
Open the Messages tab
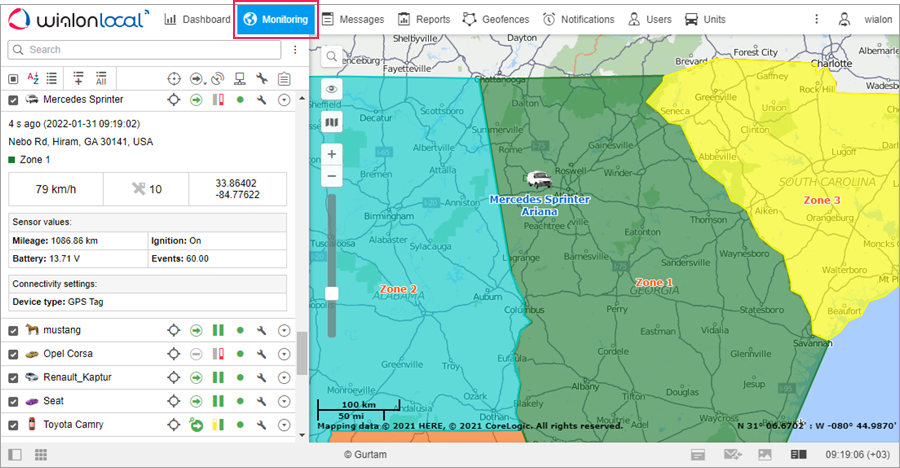(x=353, y=20)
